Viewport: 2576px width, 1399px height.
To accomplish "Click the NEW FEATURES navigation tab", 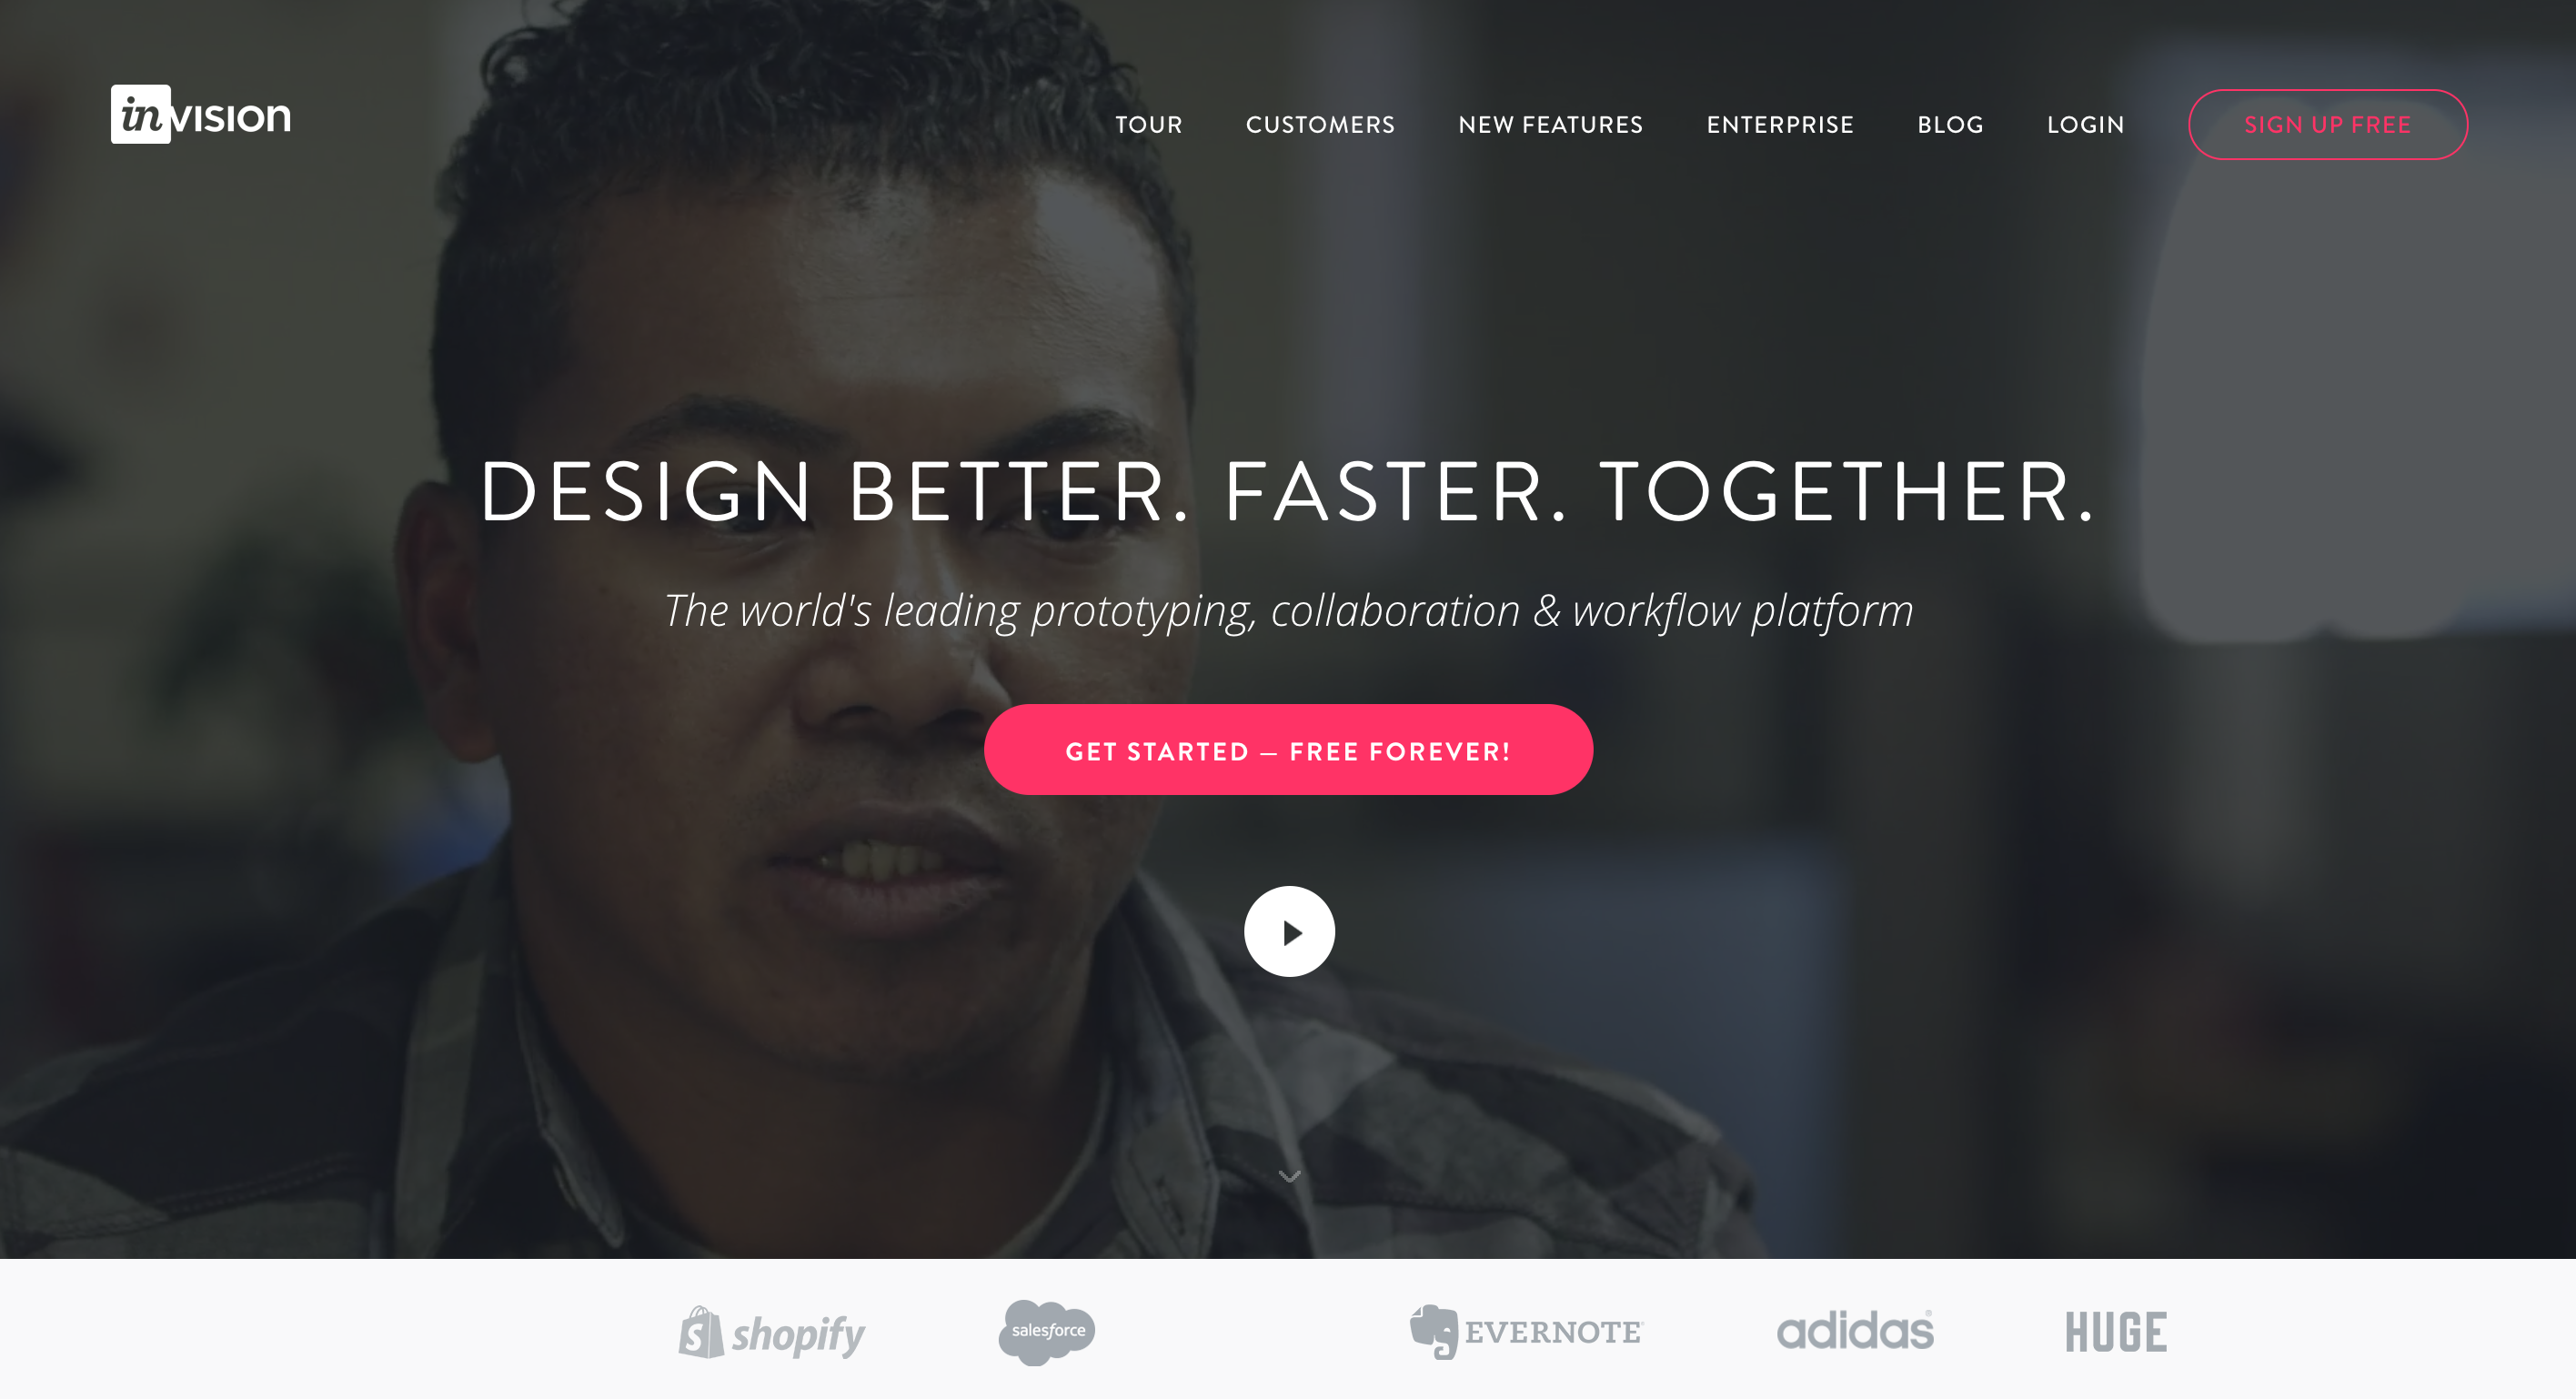I will (1548, 124).
